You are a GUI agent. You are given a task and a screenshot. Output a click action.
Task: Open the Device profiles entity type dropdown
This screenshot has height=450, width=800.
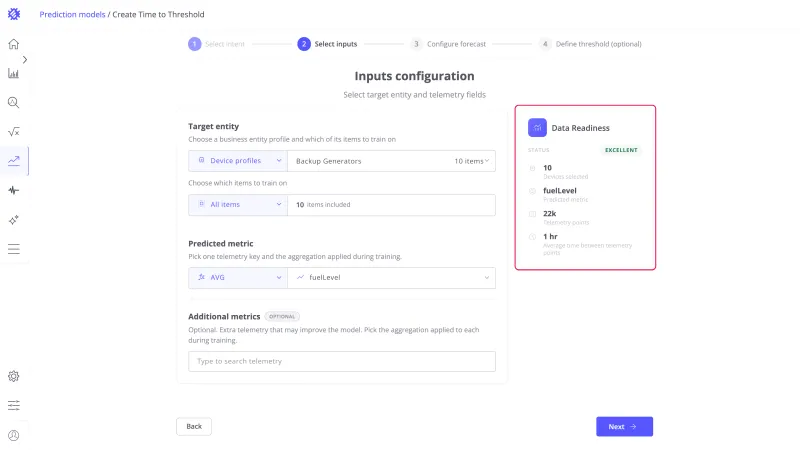pos(238,161)
